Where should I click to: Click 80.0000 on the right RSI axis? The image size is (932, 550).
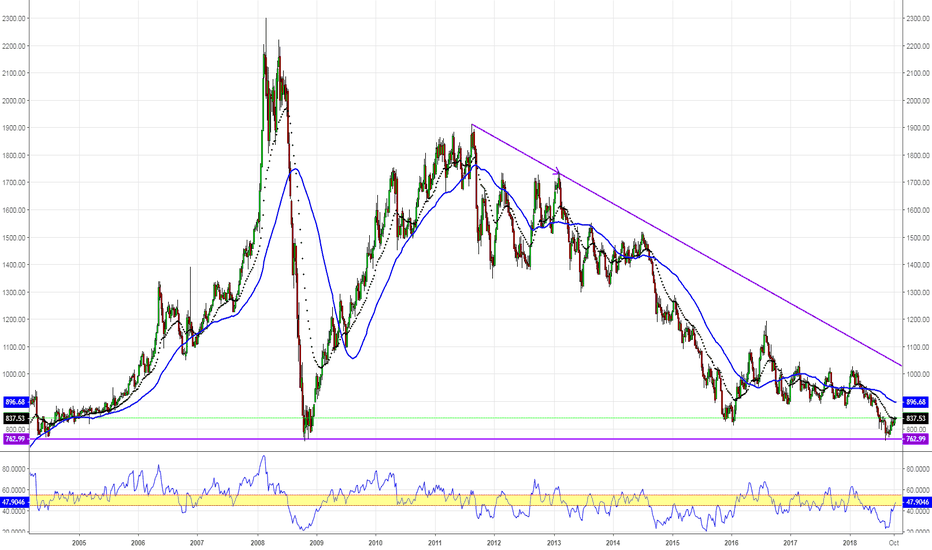tap(918, 469)
